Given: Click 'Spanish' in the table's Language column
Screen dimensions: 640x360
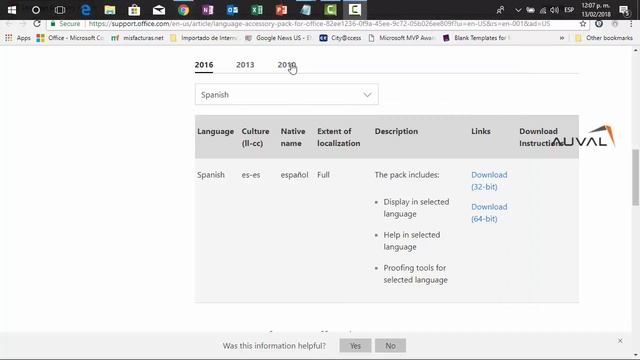Looking at the screenshot, I should click(211, 175).
